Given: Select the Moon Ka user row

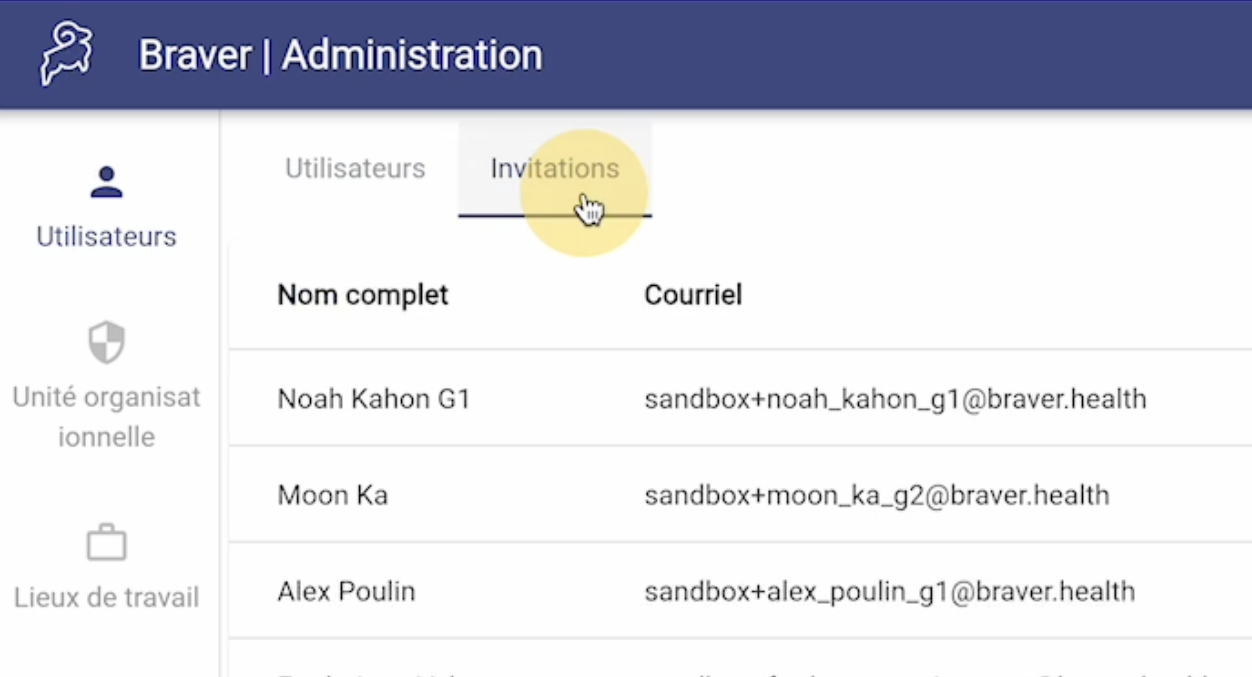Looking at the screenshot, I should [740, 495].
